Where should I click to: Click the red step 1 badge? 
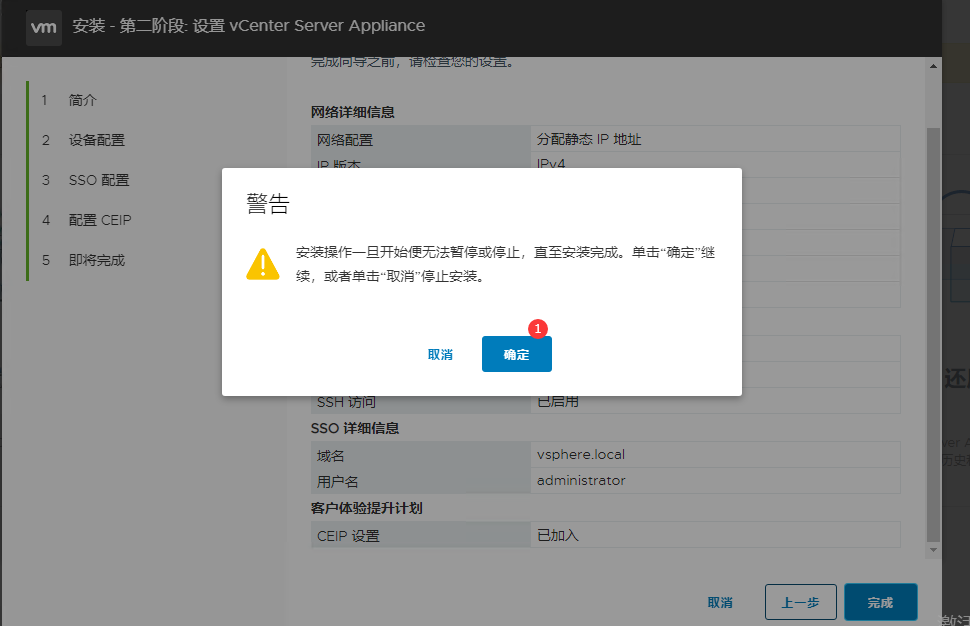coord(538,329)
